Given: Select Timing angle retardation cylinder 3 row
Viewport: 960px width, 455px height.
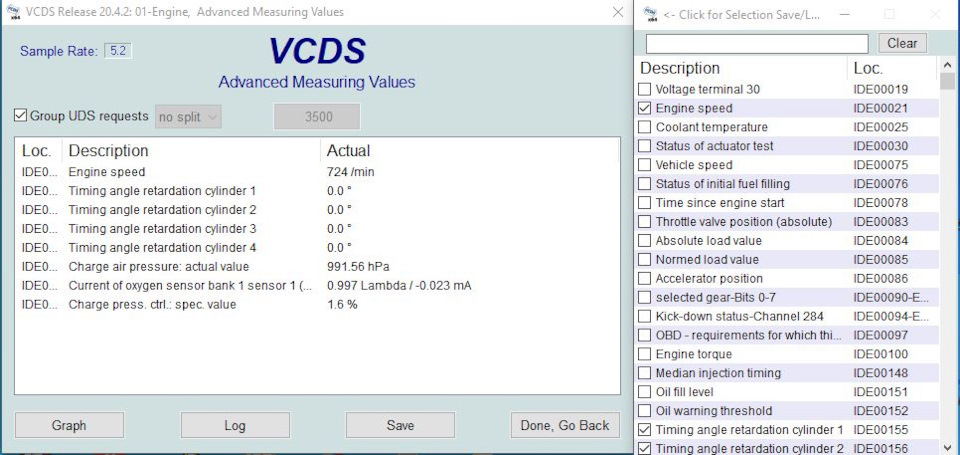Looking at the screenshot, I should (x=317, y=229).
